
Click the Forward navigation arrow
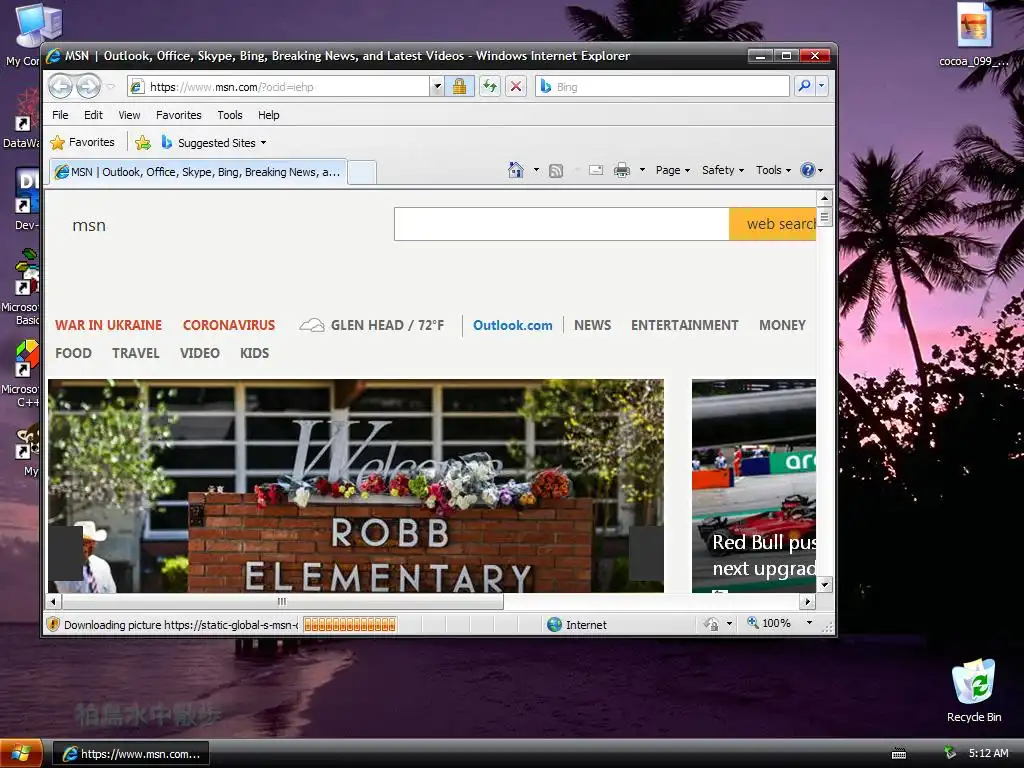[x=88, y=86]
